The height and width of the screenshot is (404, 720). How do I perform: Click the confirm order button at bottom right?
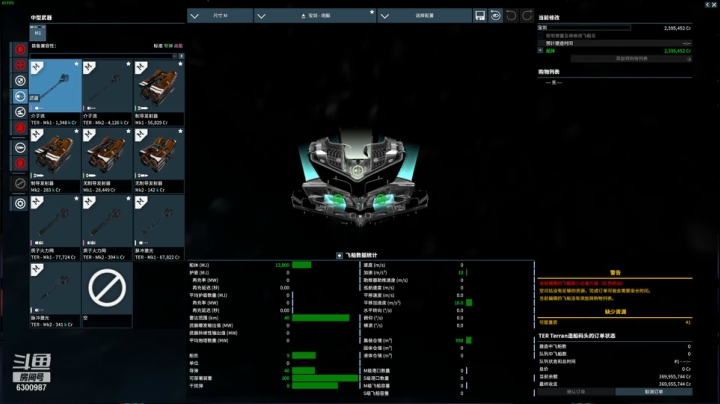click(x=576, y=392)
